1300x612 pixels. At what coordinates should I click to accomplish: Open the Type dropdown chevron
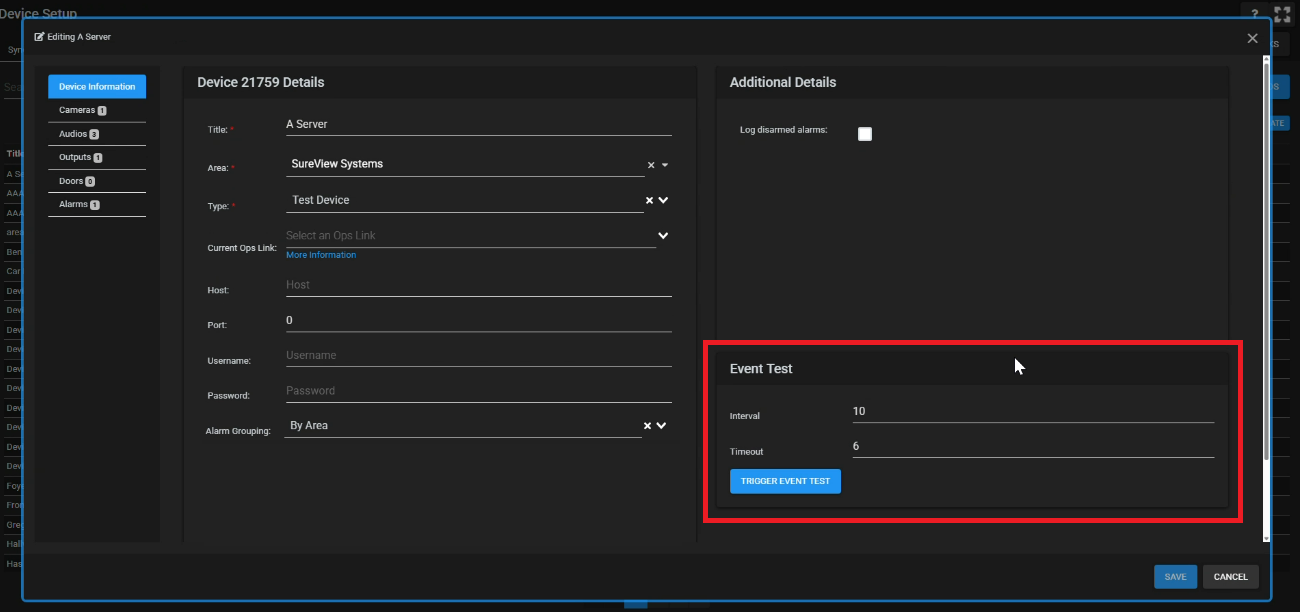[x=663, y=200]
